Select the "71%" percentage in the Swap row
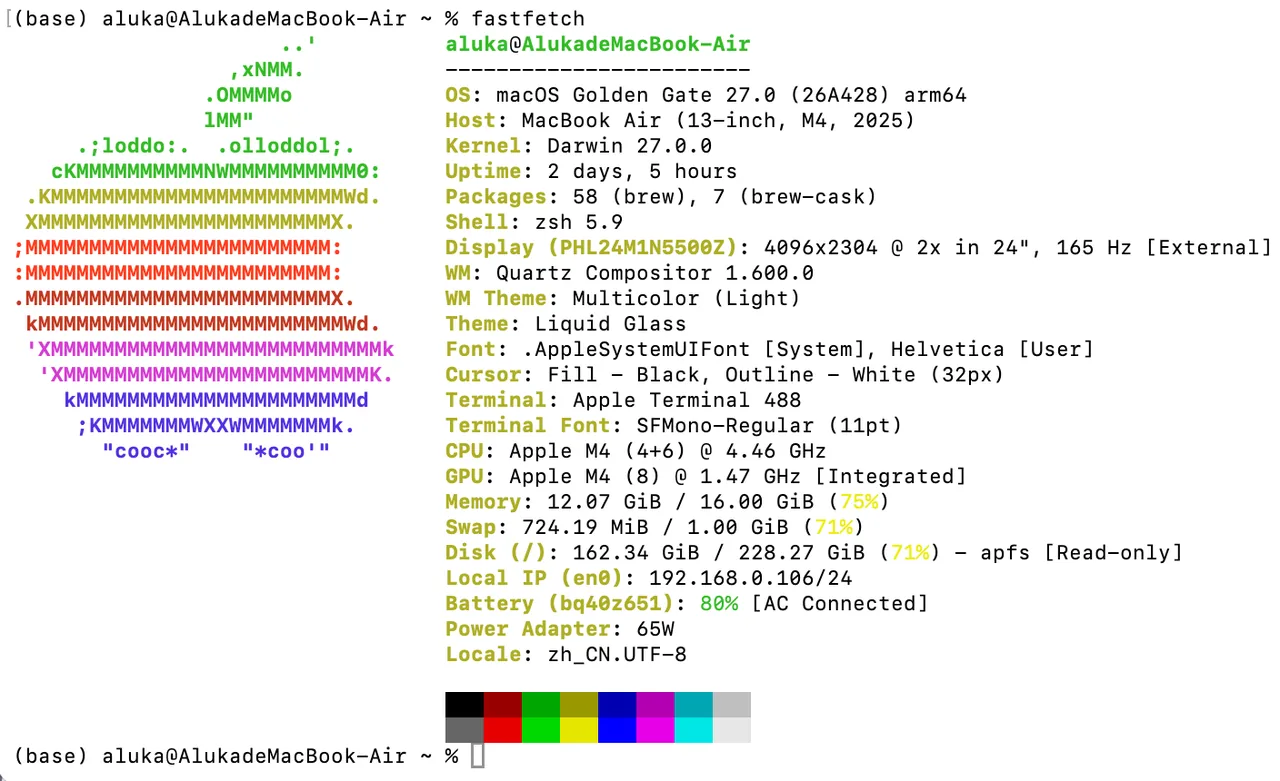1280x781 pixels. coord(833,527)
